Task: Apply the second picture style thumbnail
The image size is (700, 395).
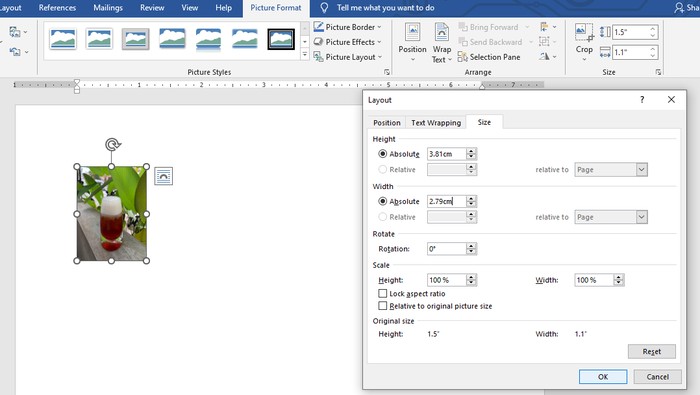Action: coord(99,39)
